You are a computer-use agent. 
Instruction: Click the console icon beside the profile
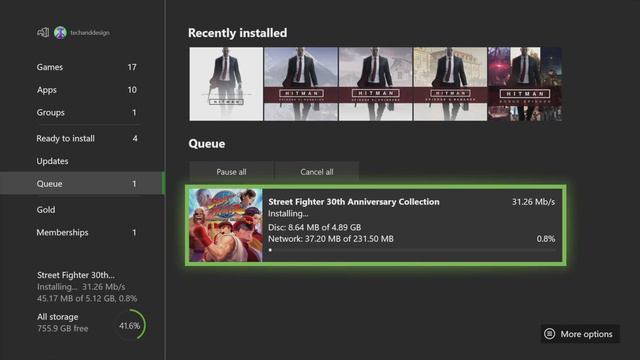[43, 32]
